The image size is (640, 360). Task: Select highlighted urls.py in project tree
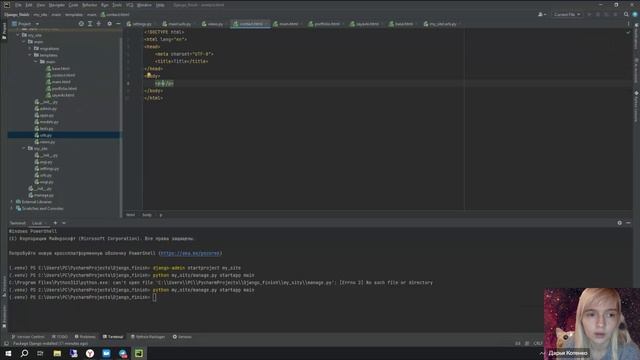point(64,135)
